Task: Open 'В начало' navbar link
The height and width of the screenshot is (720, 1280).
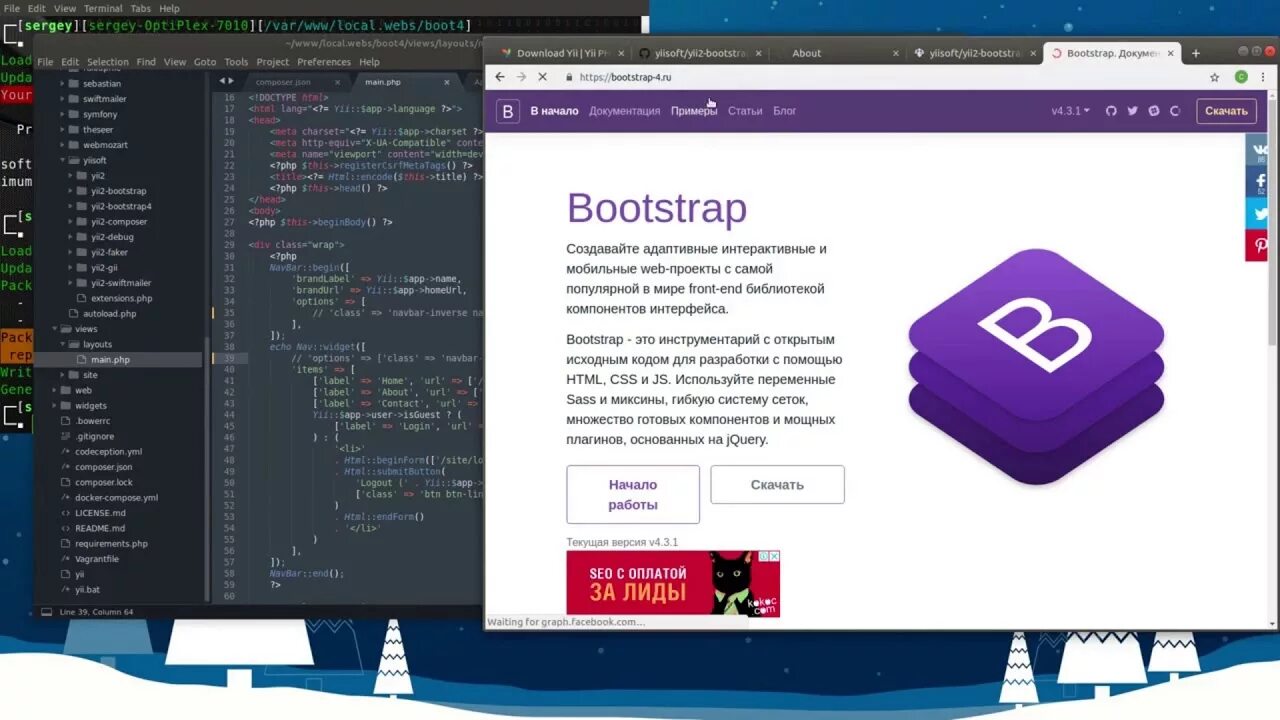Action: point(554,111)
